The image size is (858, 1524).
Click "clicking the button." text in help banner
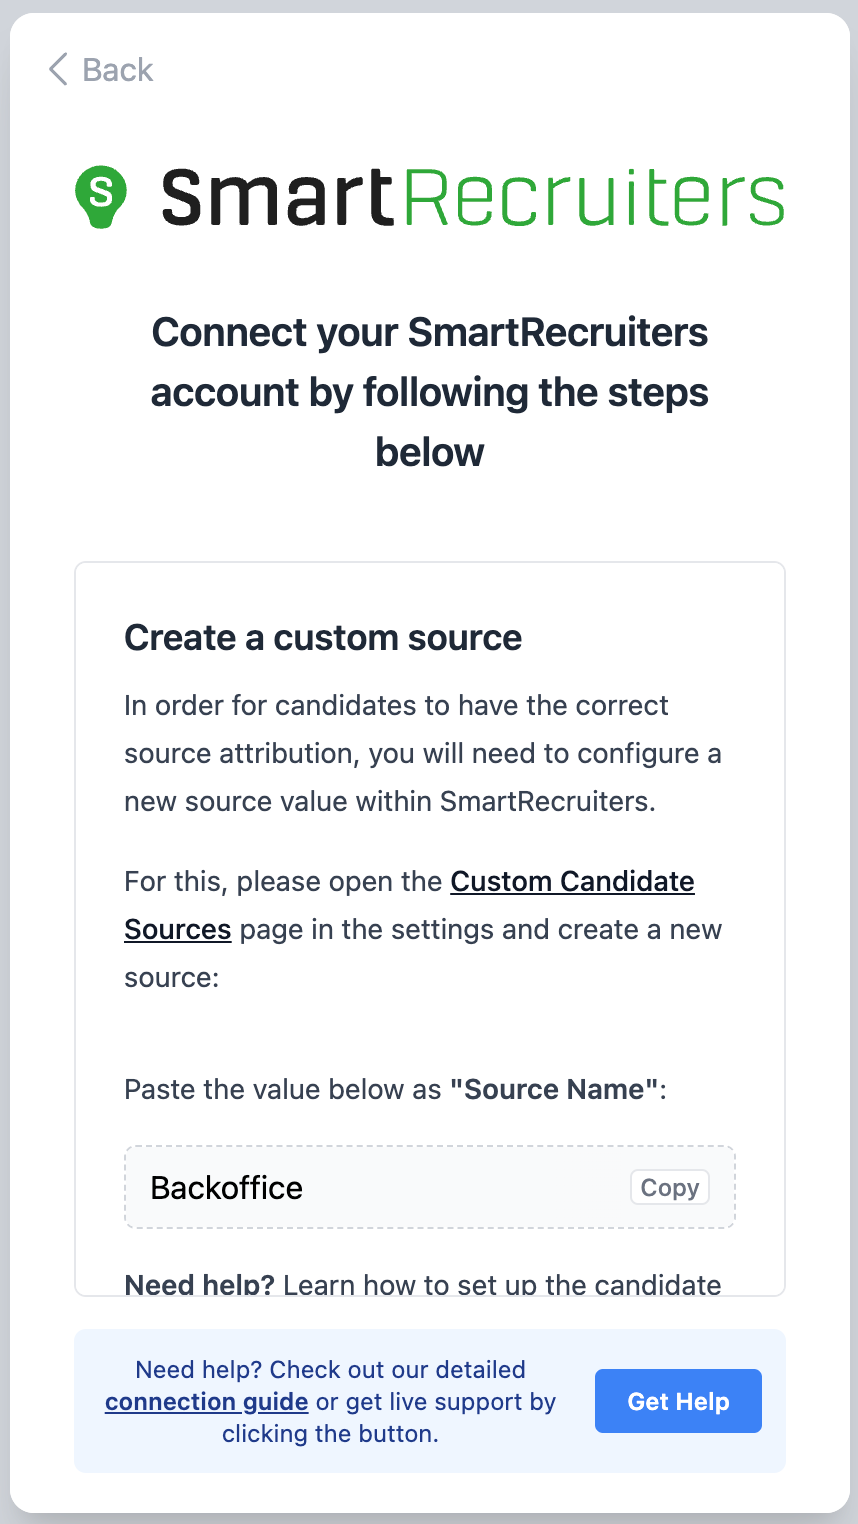(330, 1434)
